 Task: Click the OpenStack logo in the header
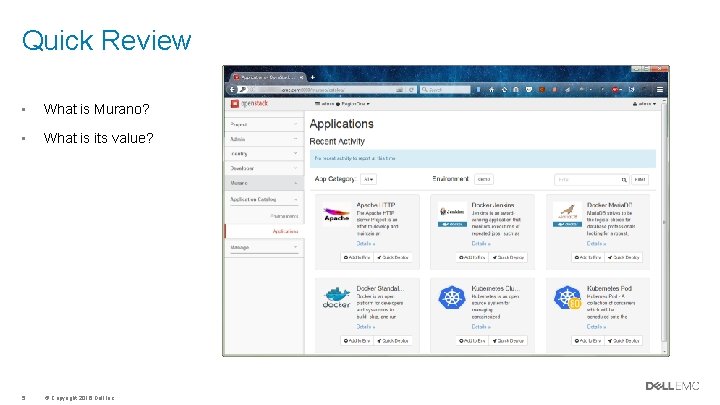(x=249, y=103)
